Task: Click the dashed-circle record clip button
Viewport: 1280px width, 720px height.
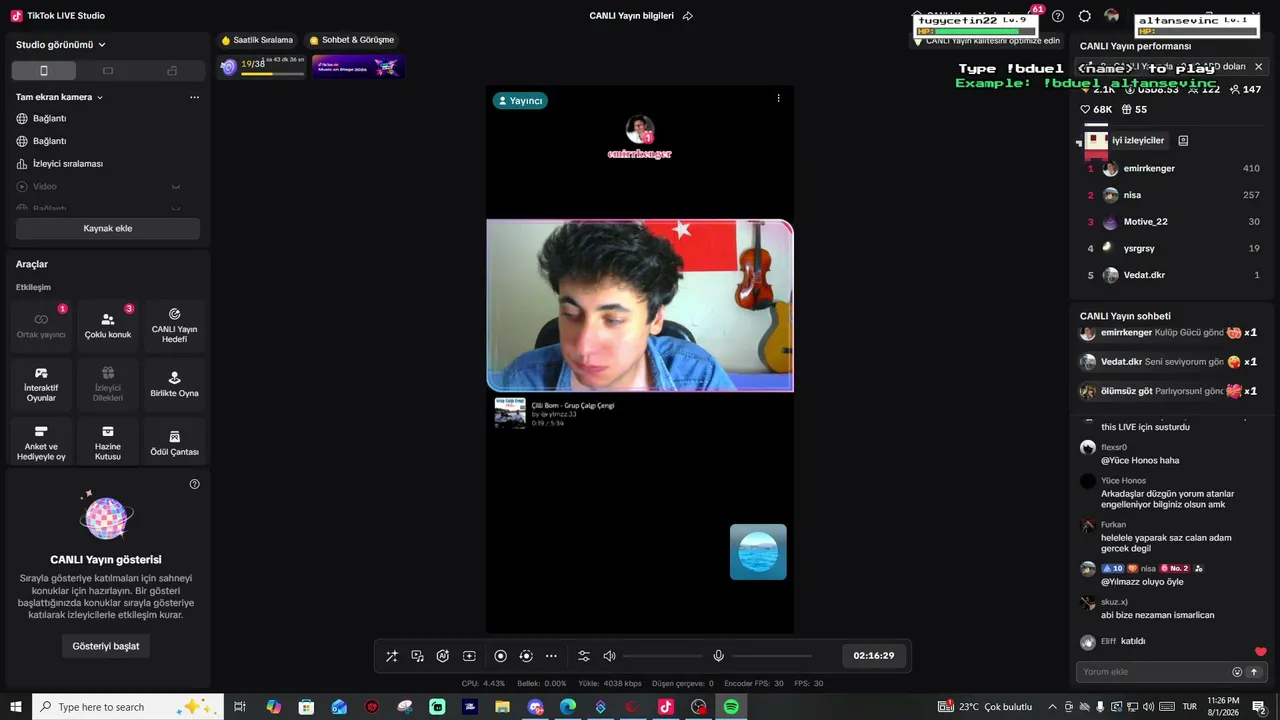Action: [x=526, y=656]
